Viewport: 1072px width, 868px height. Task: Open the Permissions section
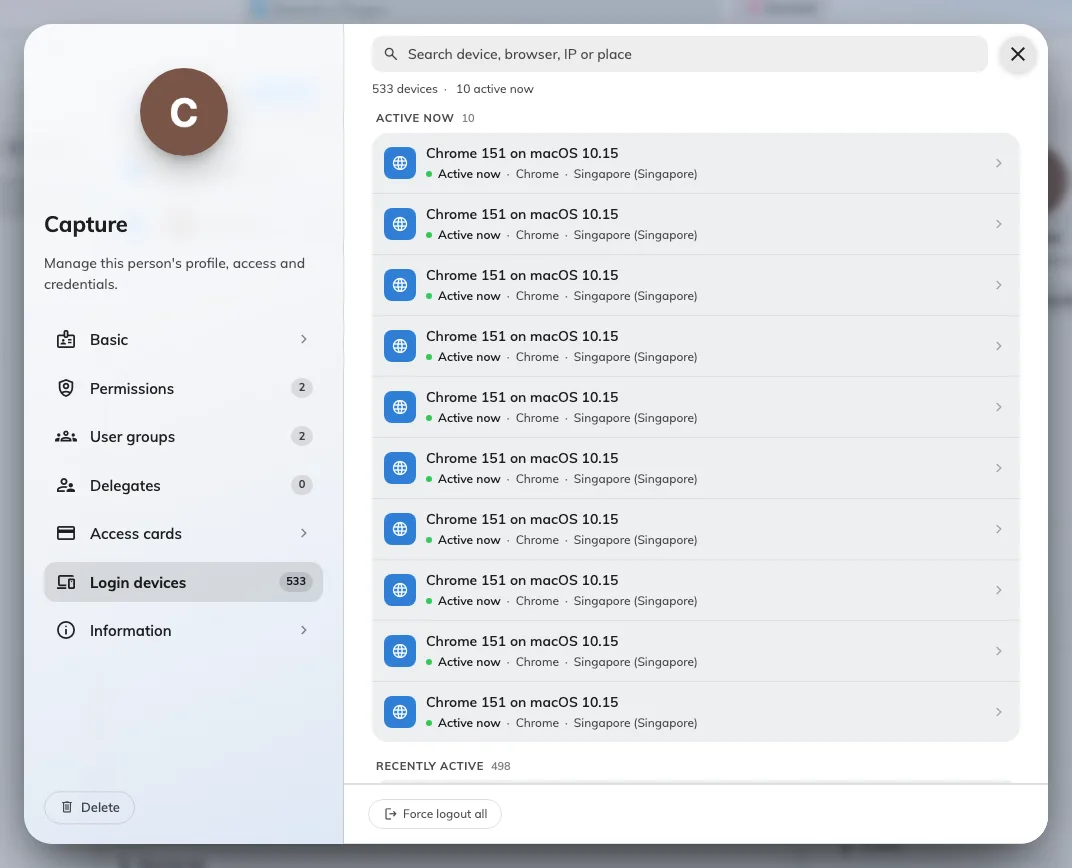[183, 388]
